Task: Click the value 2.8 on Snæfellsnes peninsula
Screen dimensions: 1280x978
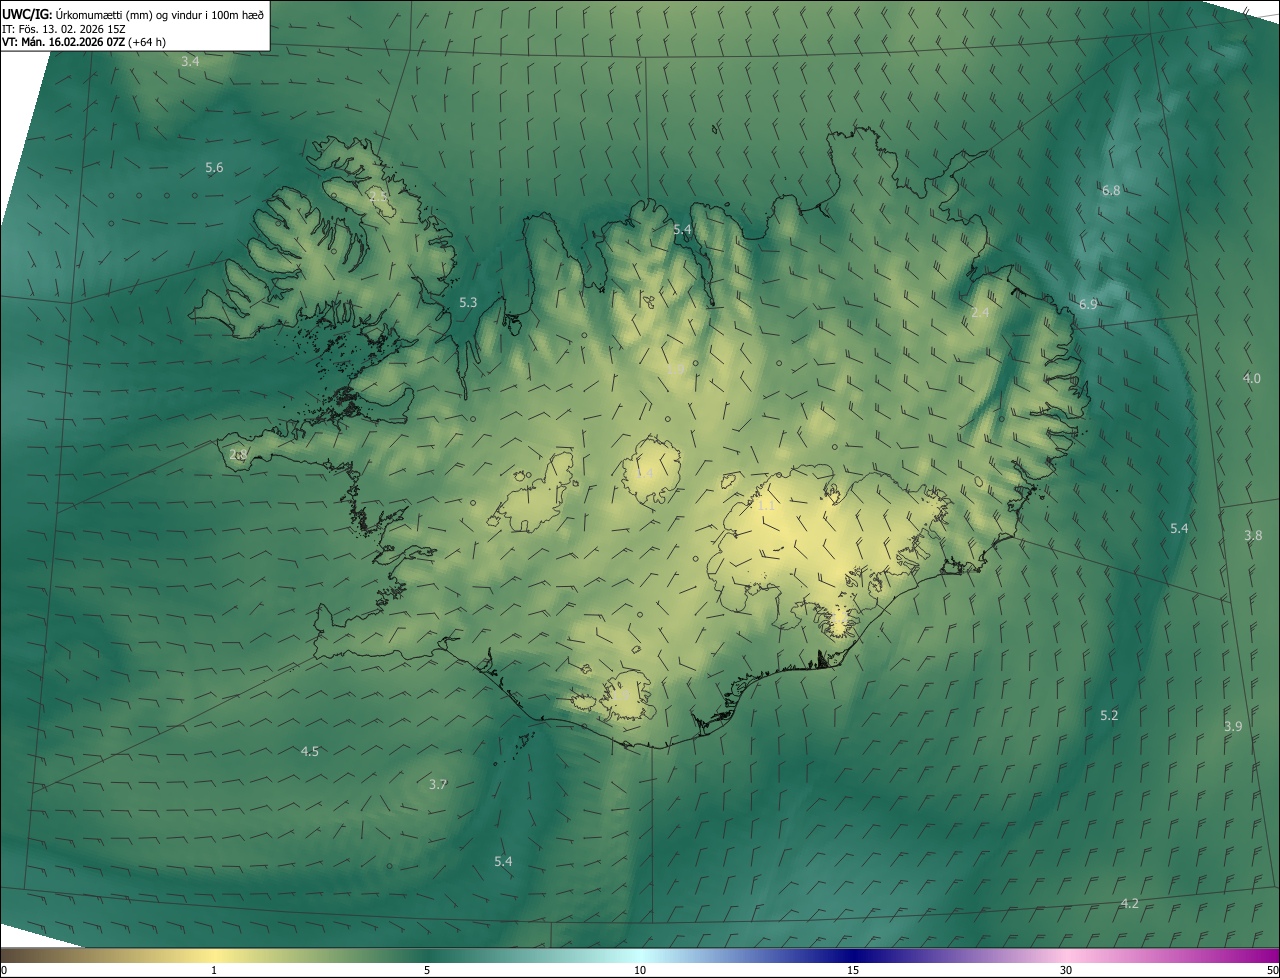Action: (238, 455)
